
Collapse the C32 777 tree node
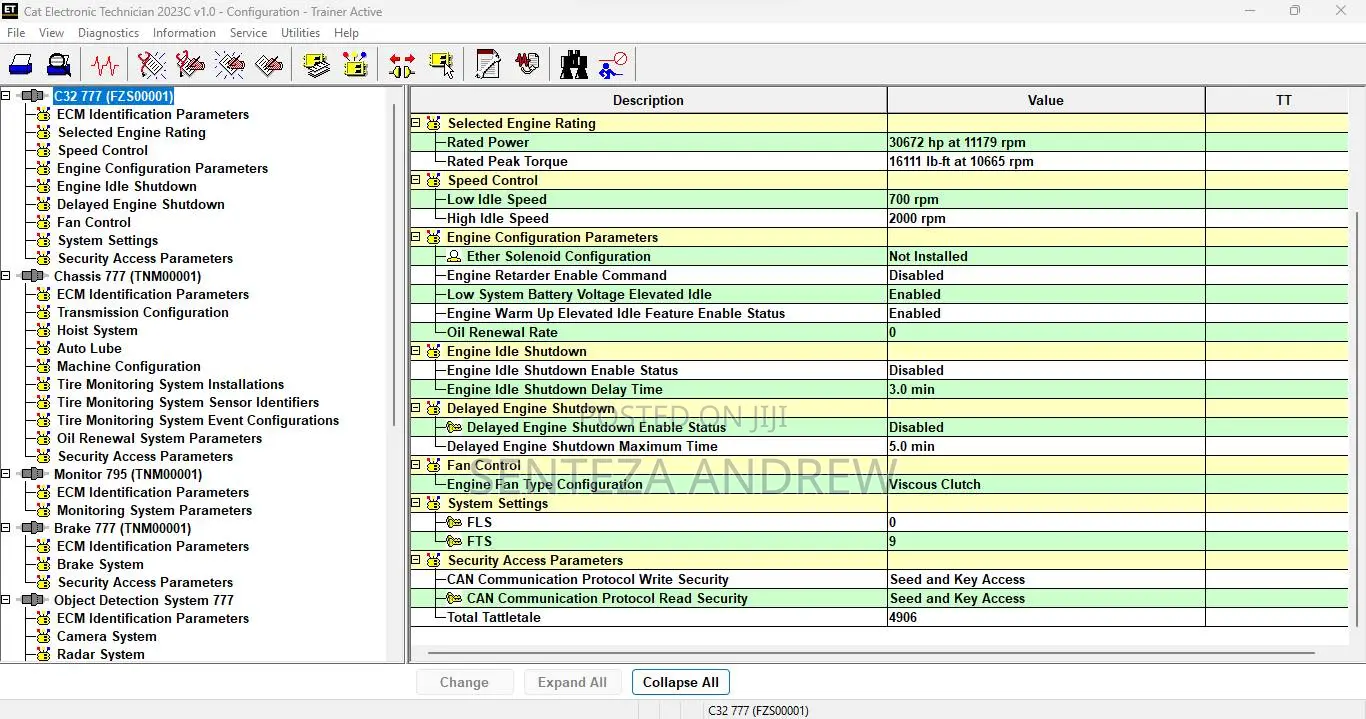6,96
